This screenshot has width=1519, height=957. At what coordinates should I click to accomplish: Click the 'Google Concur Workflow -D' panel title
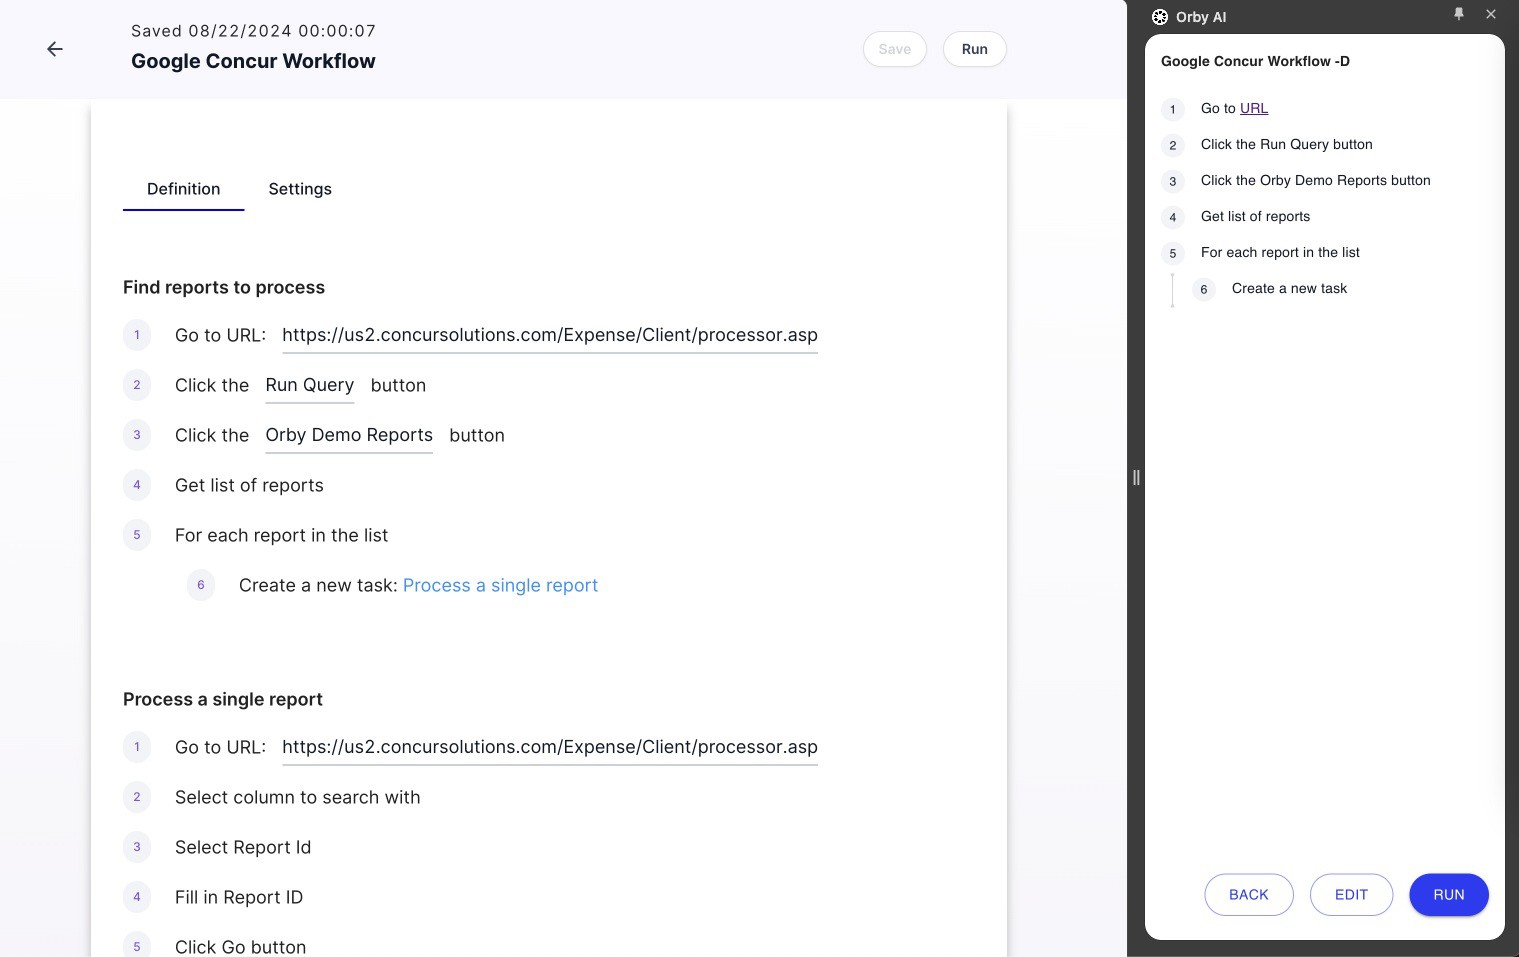click(x=1255, y=61)
